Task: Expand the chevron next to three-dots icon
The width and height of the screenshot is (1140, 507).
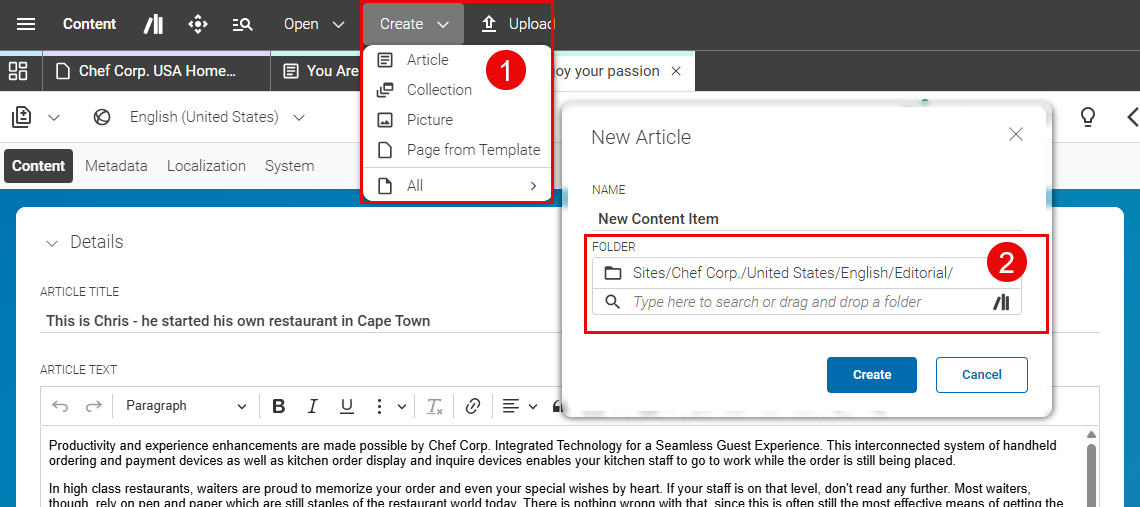Action: pyautogui.click(x=402, y=406)
